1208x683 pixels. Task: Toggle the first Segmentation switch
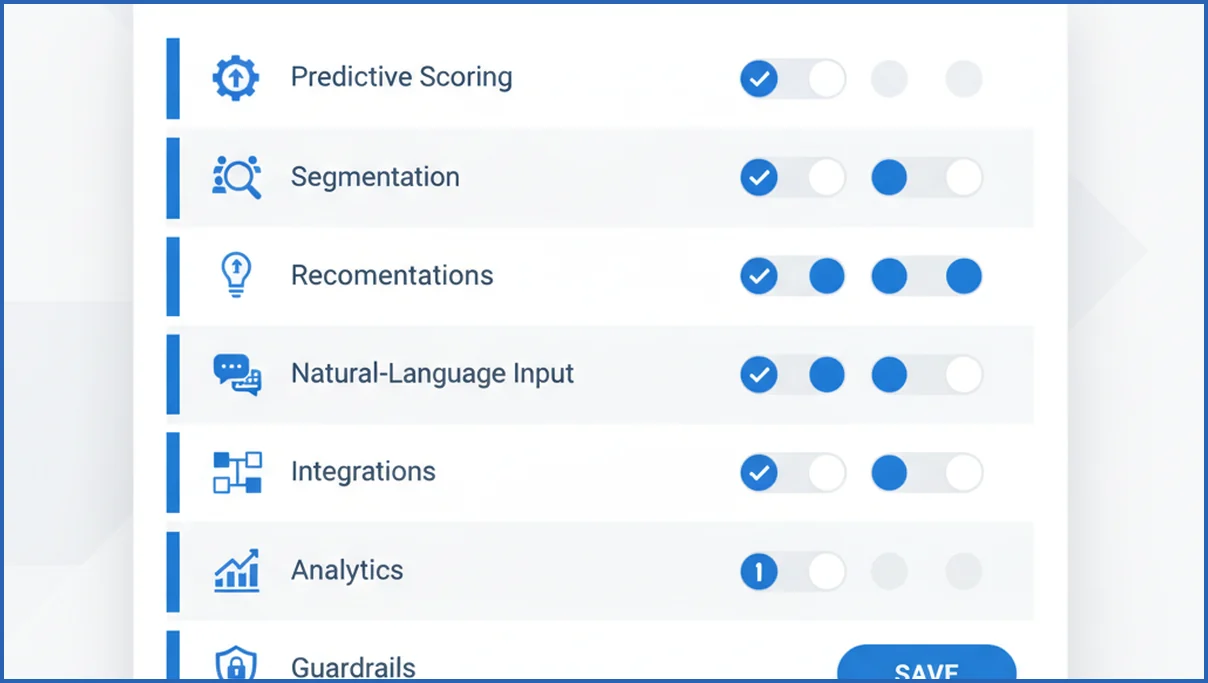(x=793, y=178)
